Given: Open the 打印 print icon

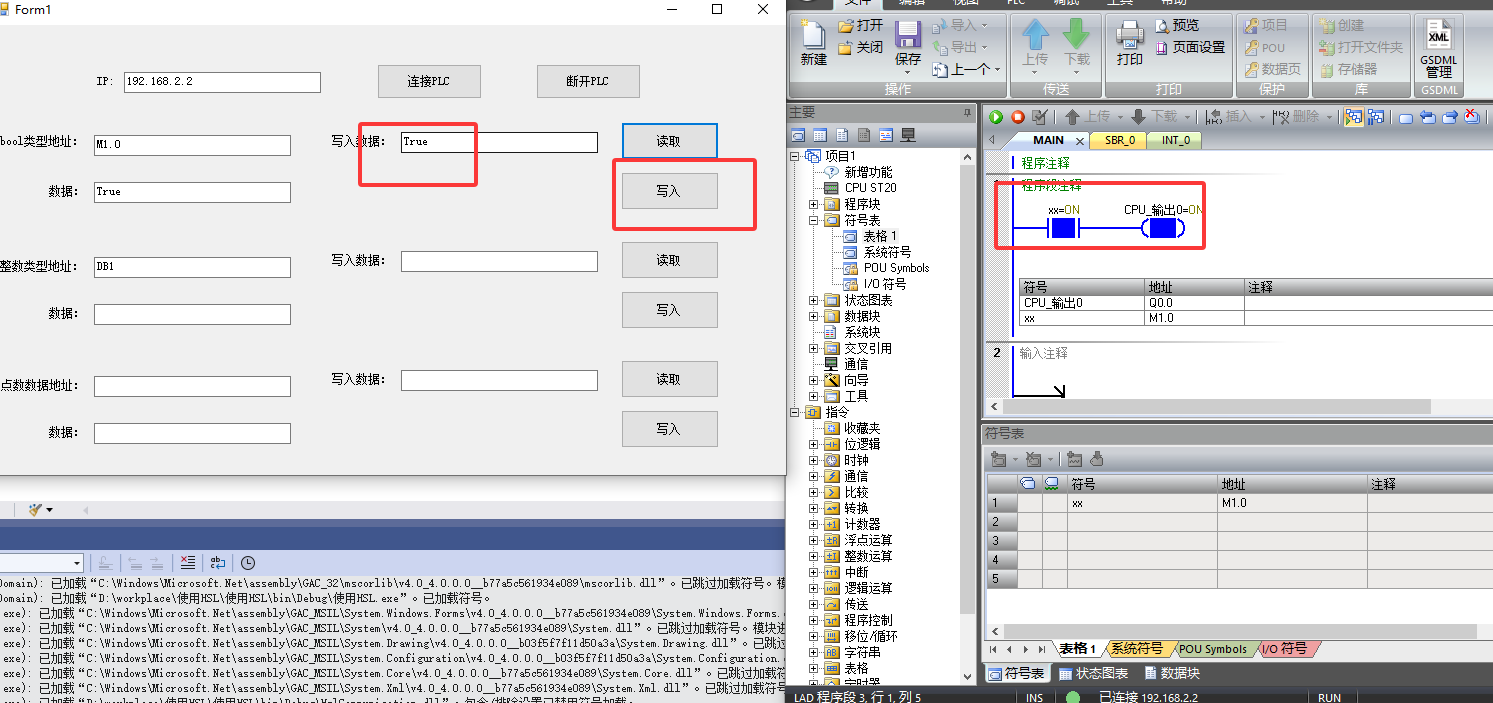Looking at the screenshot, I should [x=1129, y=40].
